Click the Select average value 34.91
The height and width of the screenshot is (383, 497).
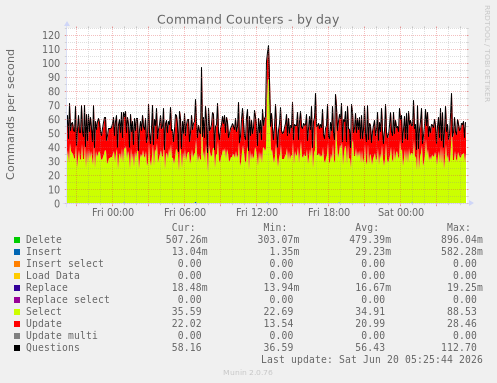coord(370,311)
